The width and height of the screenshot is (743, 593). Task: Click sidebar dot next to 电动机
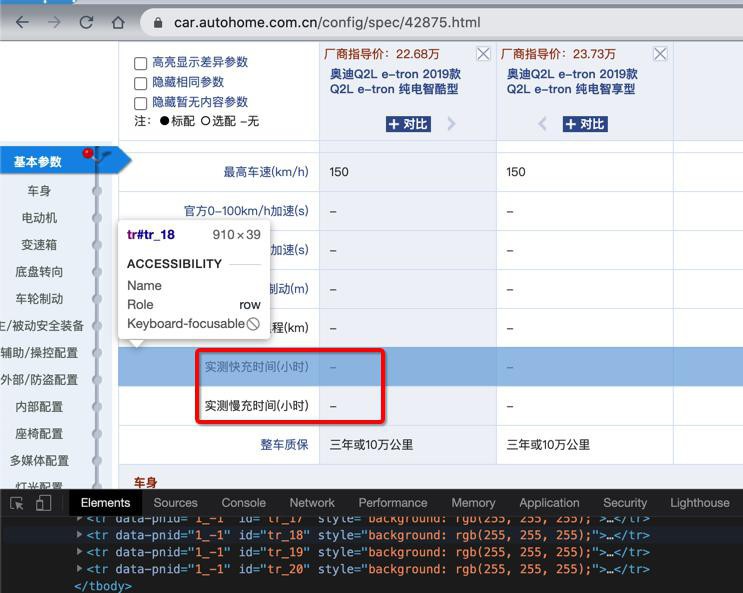tap(97, 218)
